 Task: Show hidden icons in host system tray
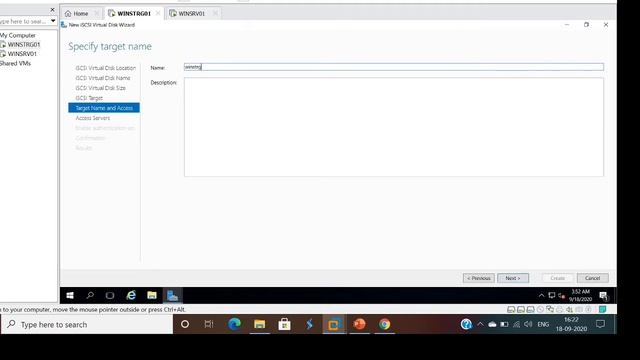pos(480,324)
